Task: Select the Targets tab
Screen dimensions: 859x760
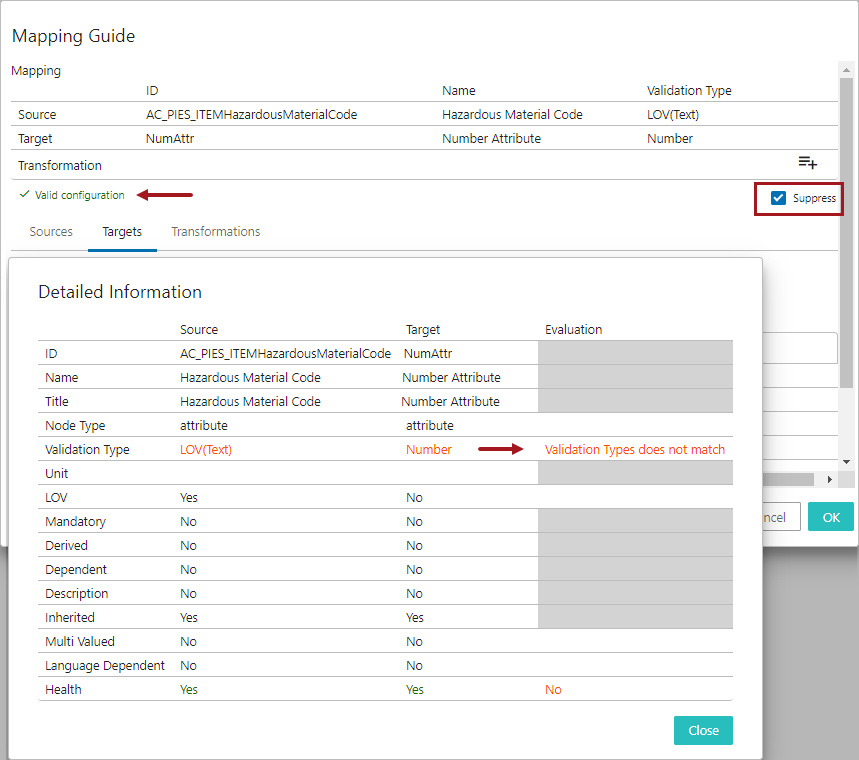Action: [x=122, y=232]
